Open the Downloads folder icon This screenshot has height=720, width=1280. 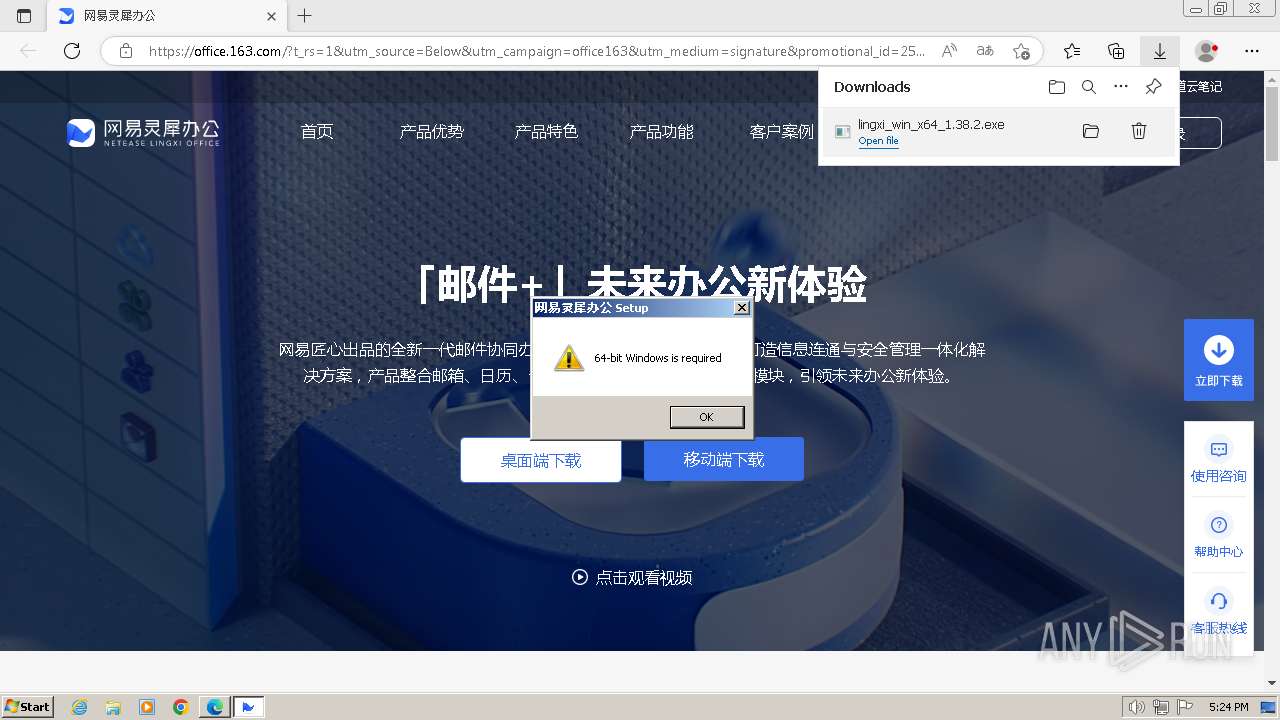click(1057, 87)
